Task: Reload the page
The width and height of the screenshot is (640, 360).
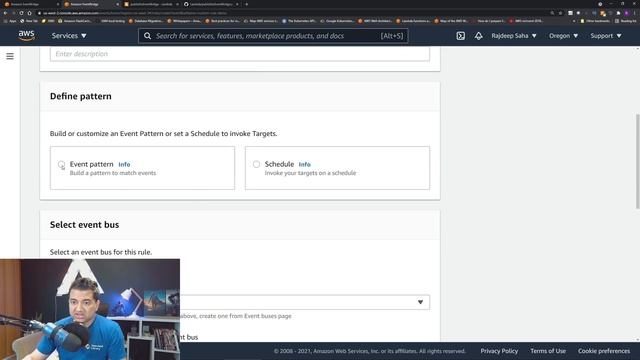Action: (x=21, y=13)
